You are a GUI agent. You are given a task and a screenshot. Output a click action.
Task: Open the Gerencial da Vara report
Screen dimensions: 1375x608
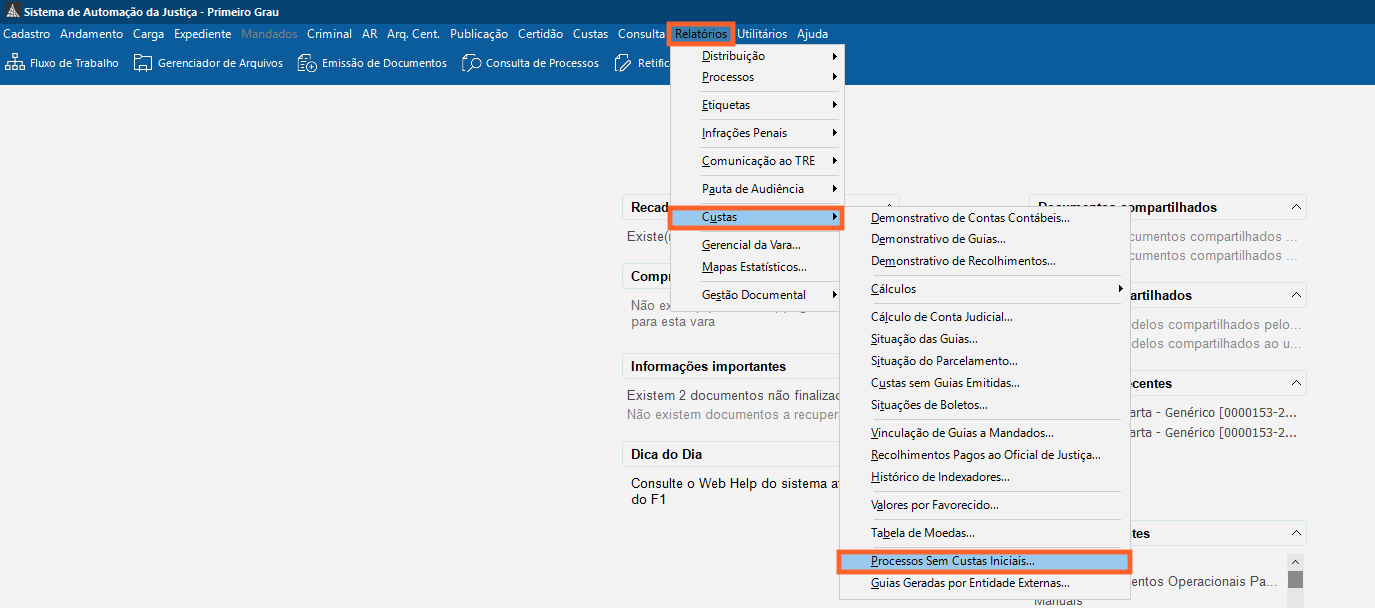tap(751, 245)
